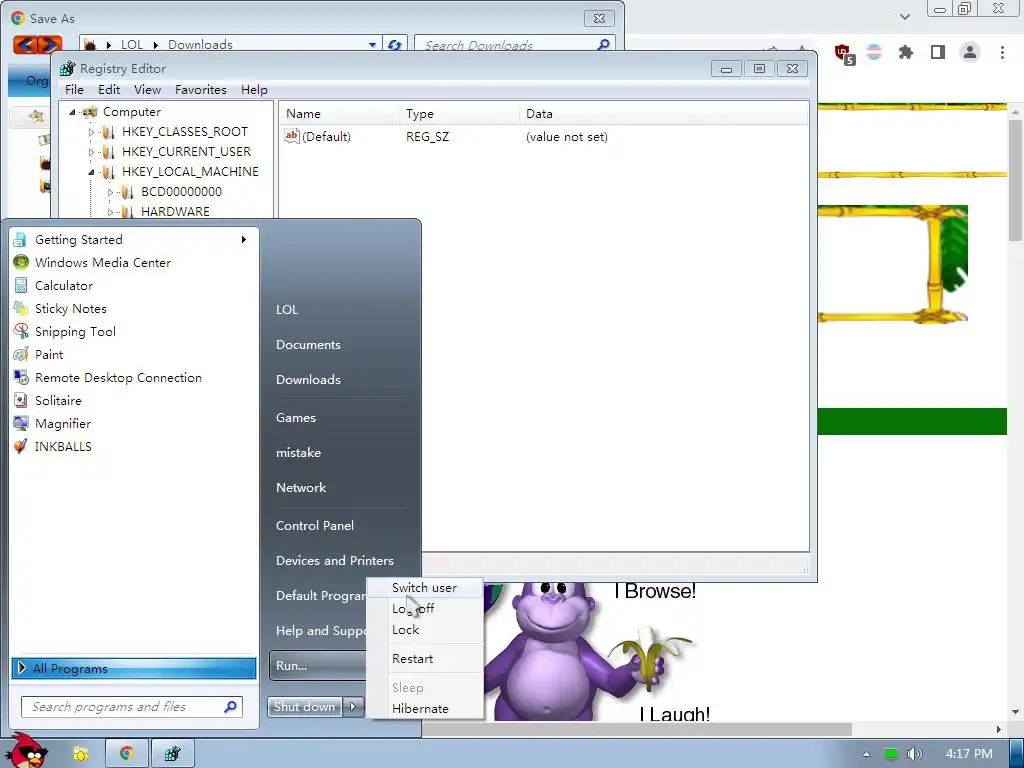Image resolution: width=1024 pixels, height=768 pixels.
Task: Open Registry Editor File menu
Action: [x=74, y=89]
